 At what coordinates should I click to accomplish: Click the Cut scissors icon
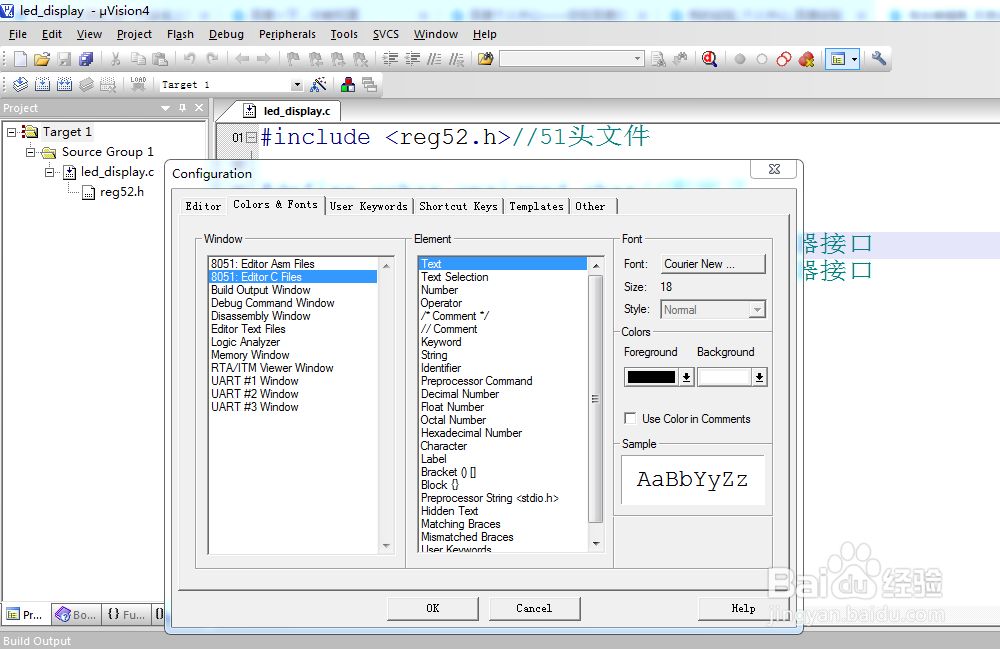coord(115,59)
